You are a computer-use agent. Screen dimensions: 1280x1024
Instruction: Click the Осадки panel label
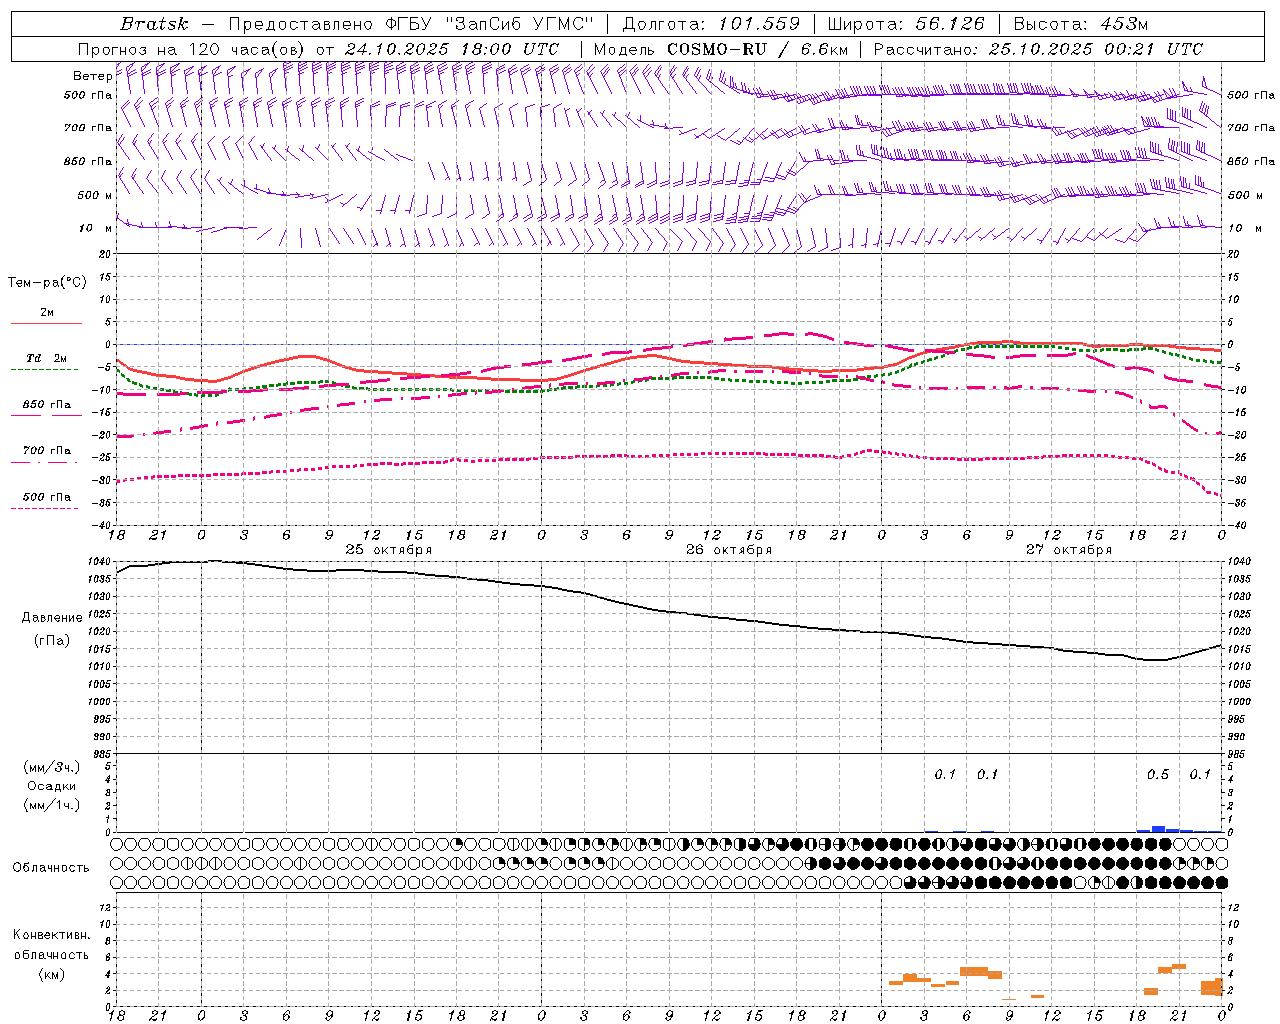(51, 787)
